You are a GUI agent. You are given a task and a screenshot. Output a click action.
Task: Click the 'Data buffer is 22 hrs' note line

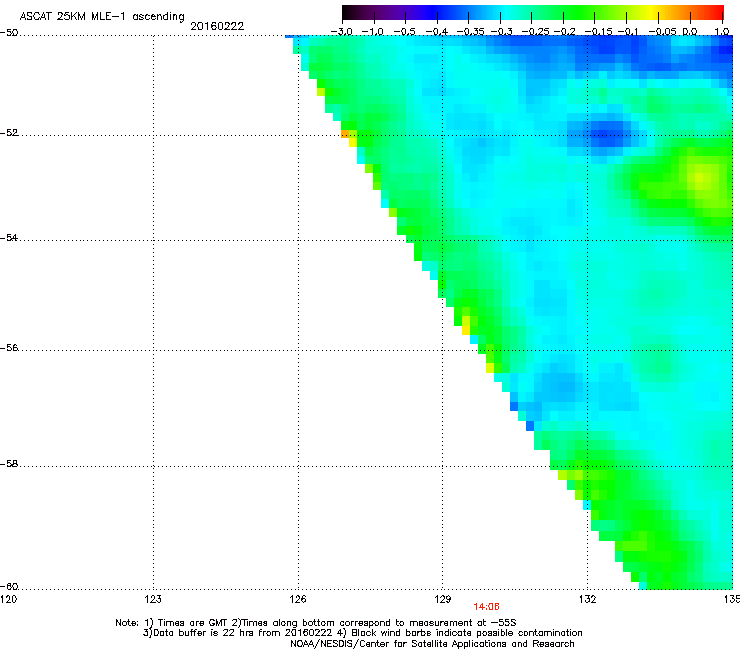point(362,633)
